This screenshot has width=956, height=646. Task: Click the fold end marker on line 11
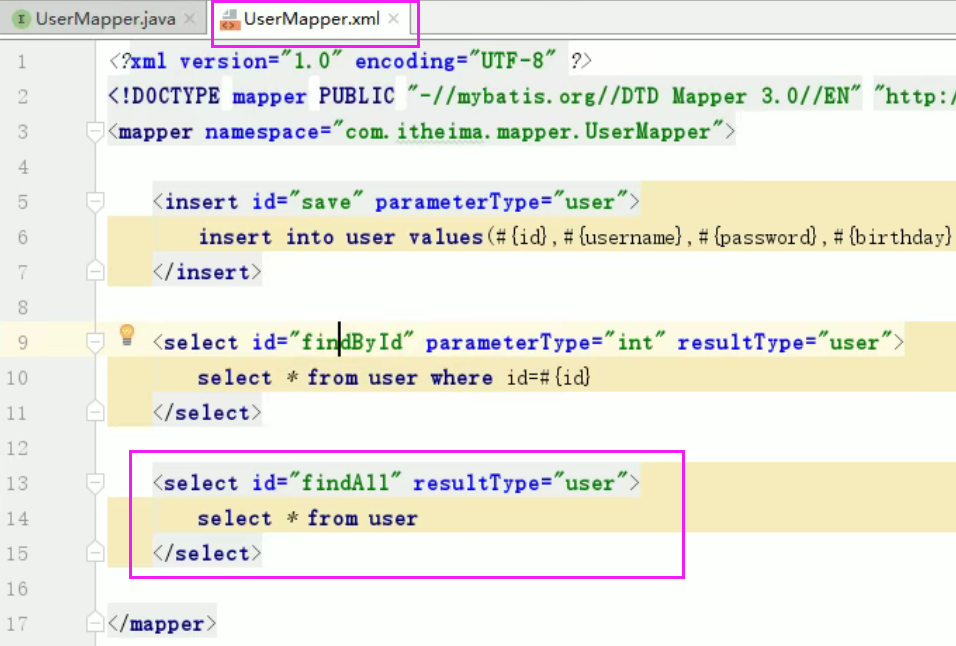pyautogui.click(x=95, y=411)
